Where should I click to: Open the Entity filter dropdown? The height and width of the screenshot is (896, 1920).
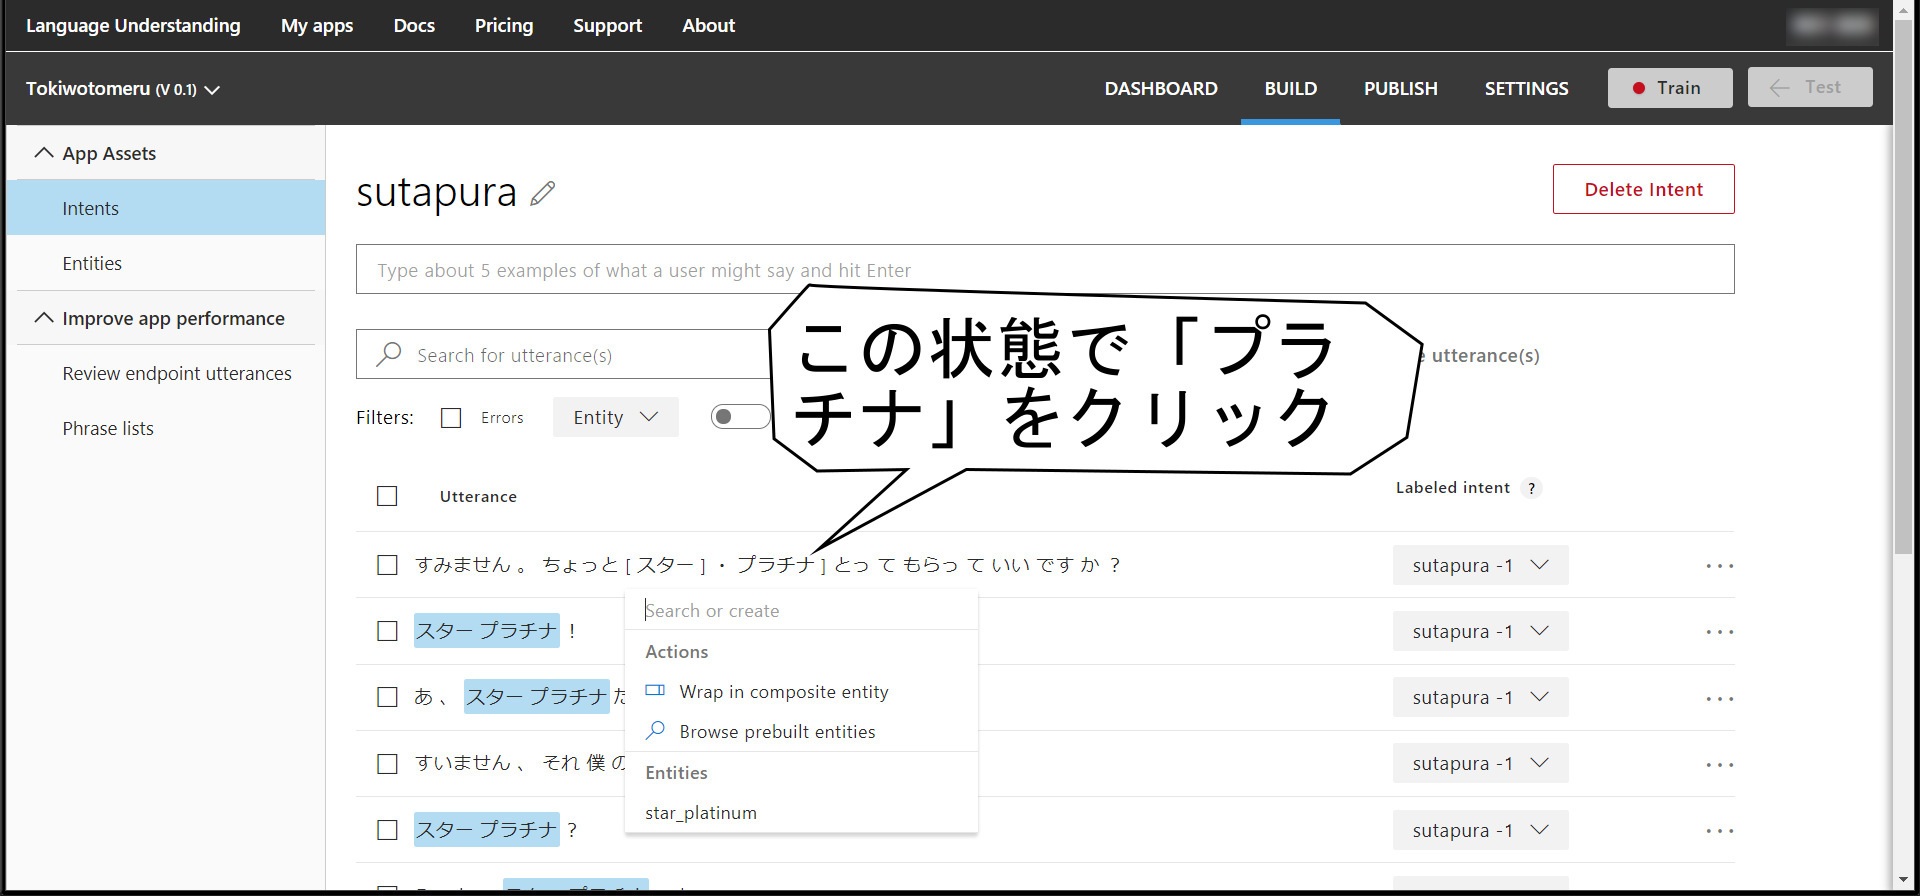tap(616, 417)
